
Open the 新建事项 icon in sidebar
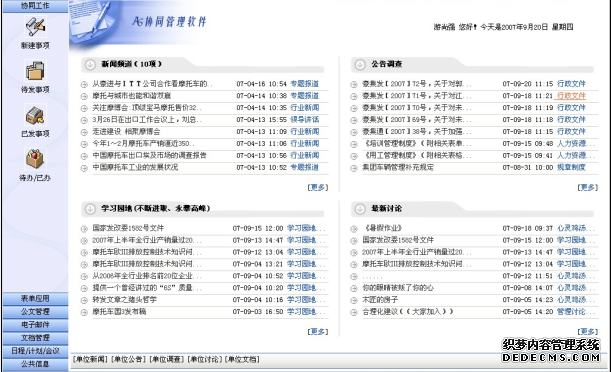coord(35,26)
